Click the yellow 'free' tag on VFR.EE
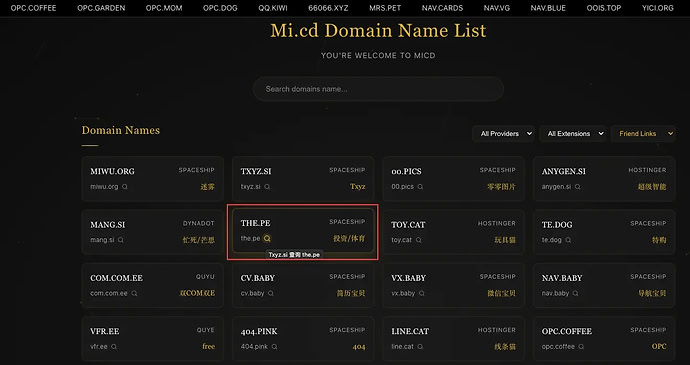690x365 pixels. pyautogui.click(x=209, y=346)
